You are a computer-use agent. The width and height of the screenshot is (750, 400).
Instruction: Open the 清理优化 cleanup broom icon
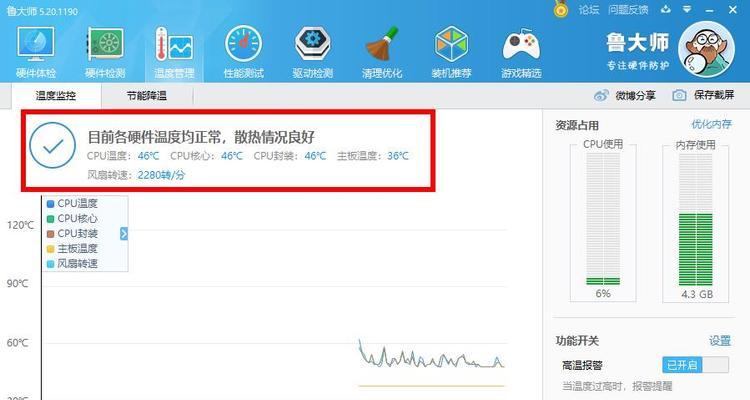pos(382,44)
